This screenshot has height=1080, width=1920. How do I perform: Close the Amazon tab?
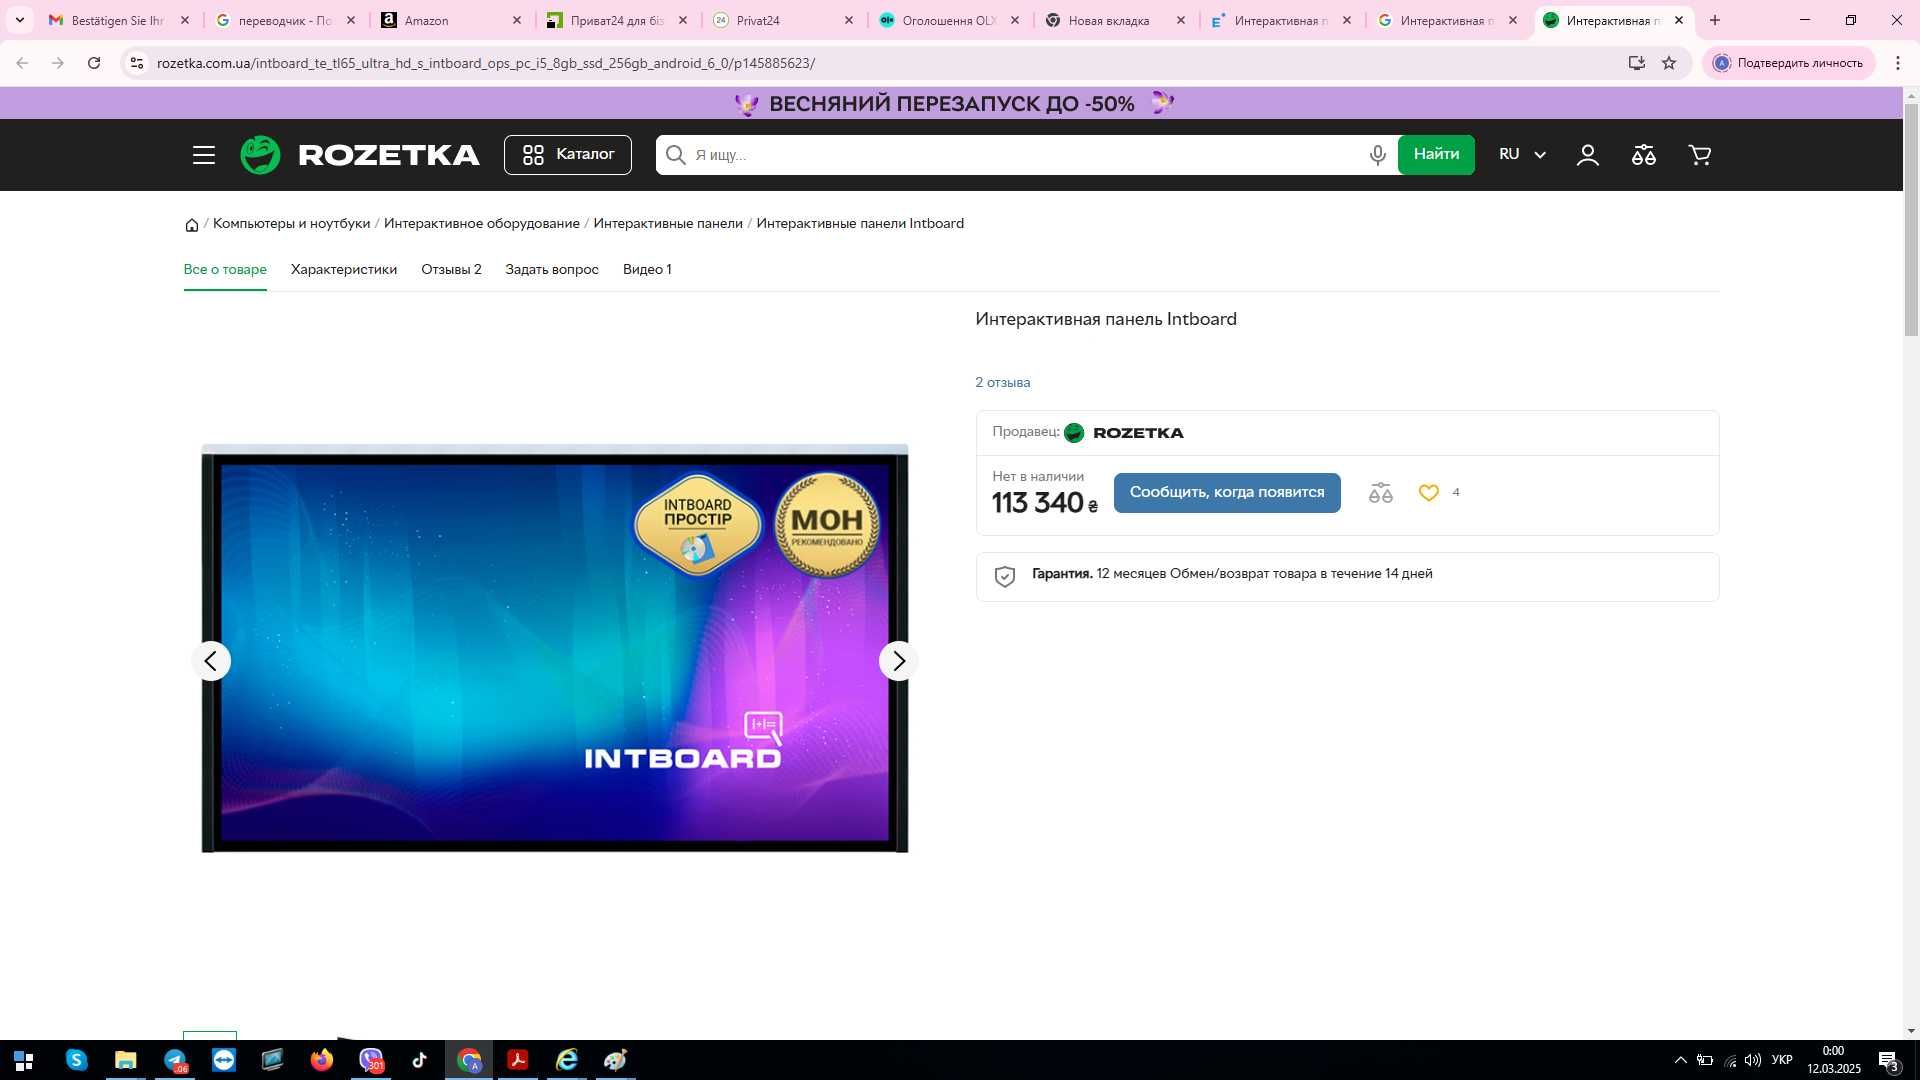pos(517,20)
